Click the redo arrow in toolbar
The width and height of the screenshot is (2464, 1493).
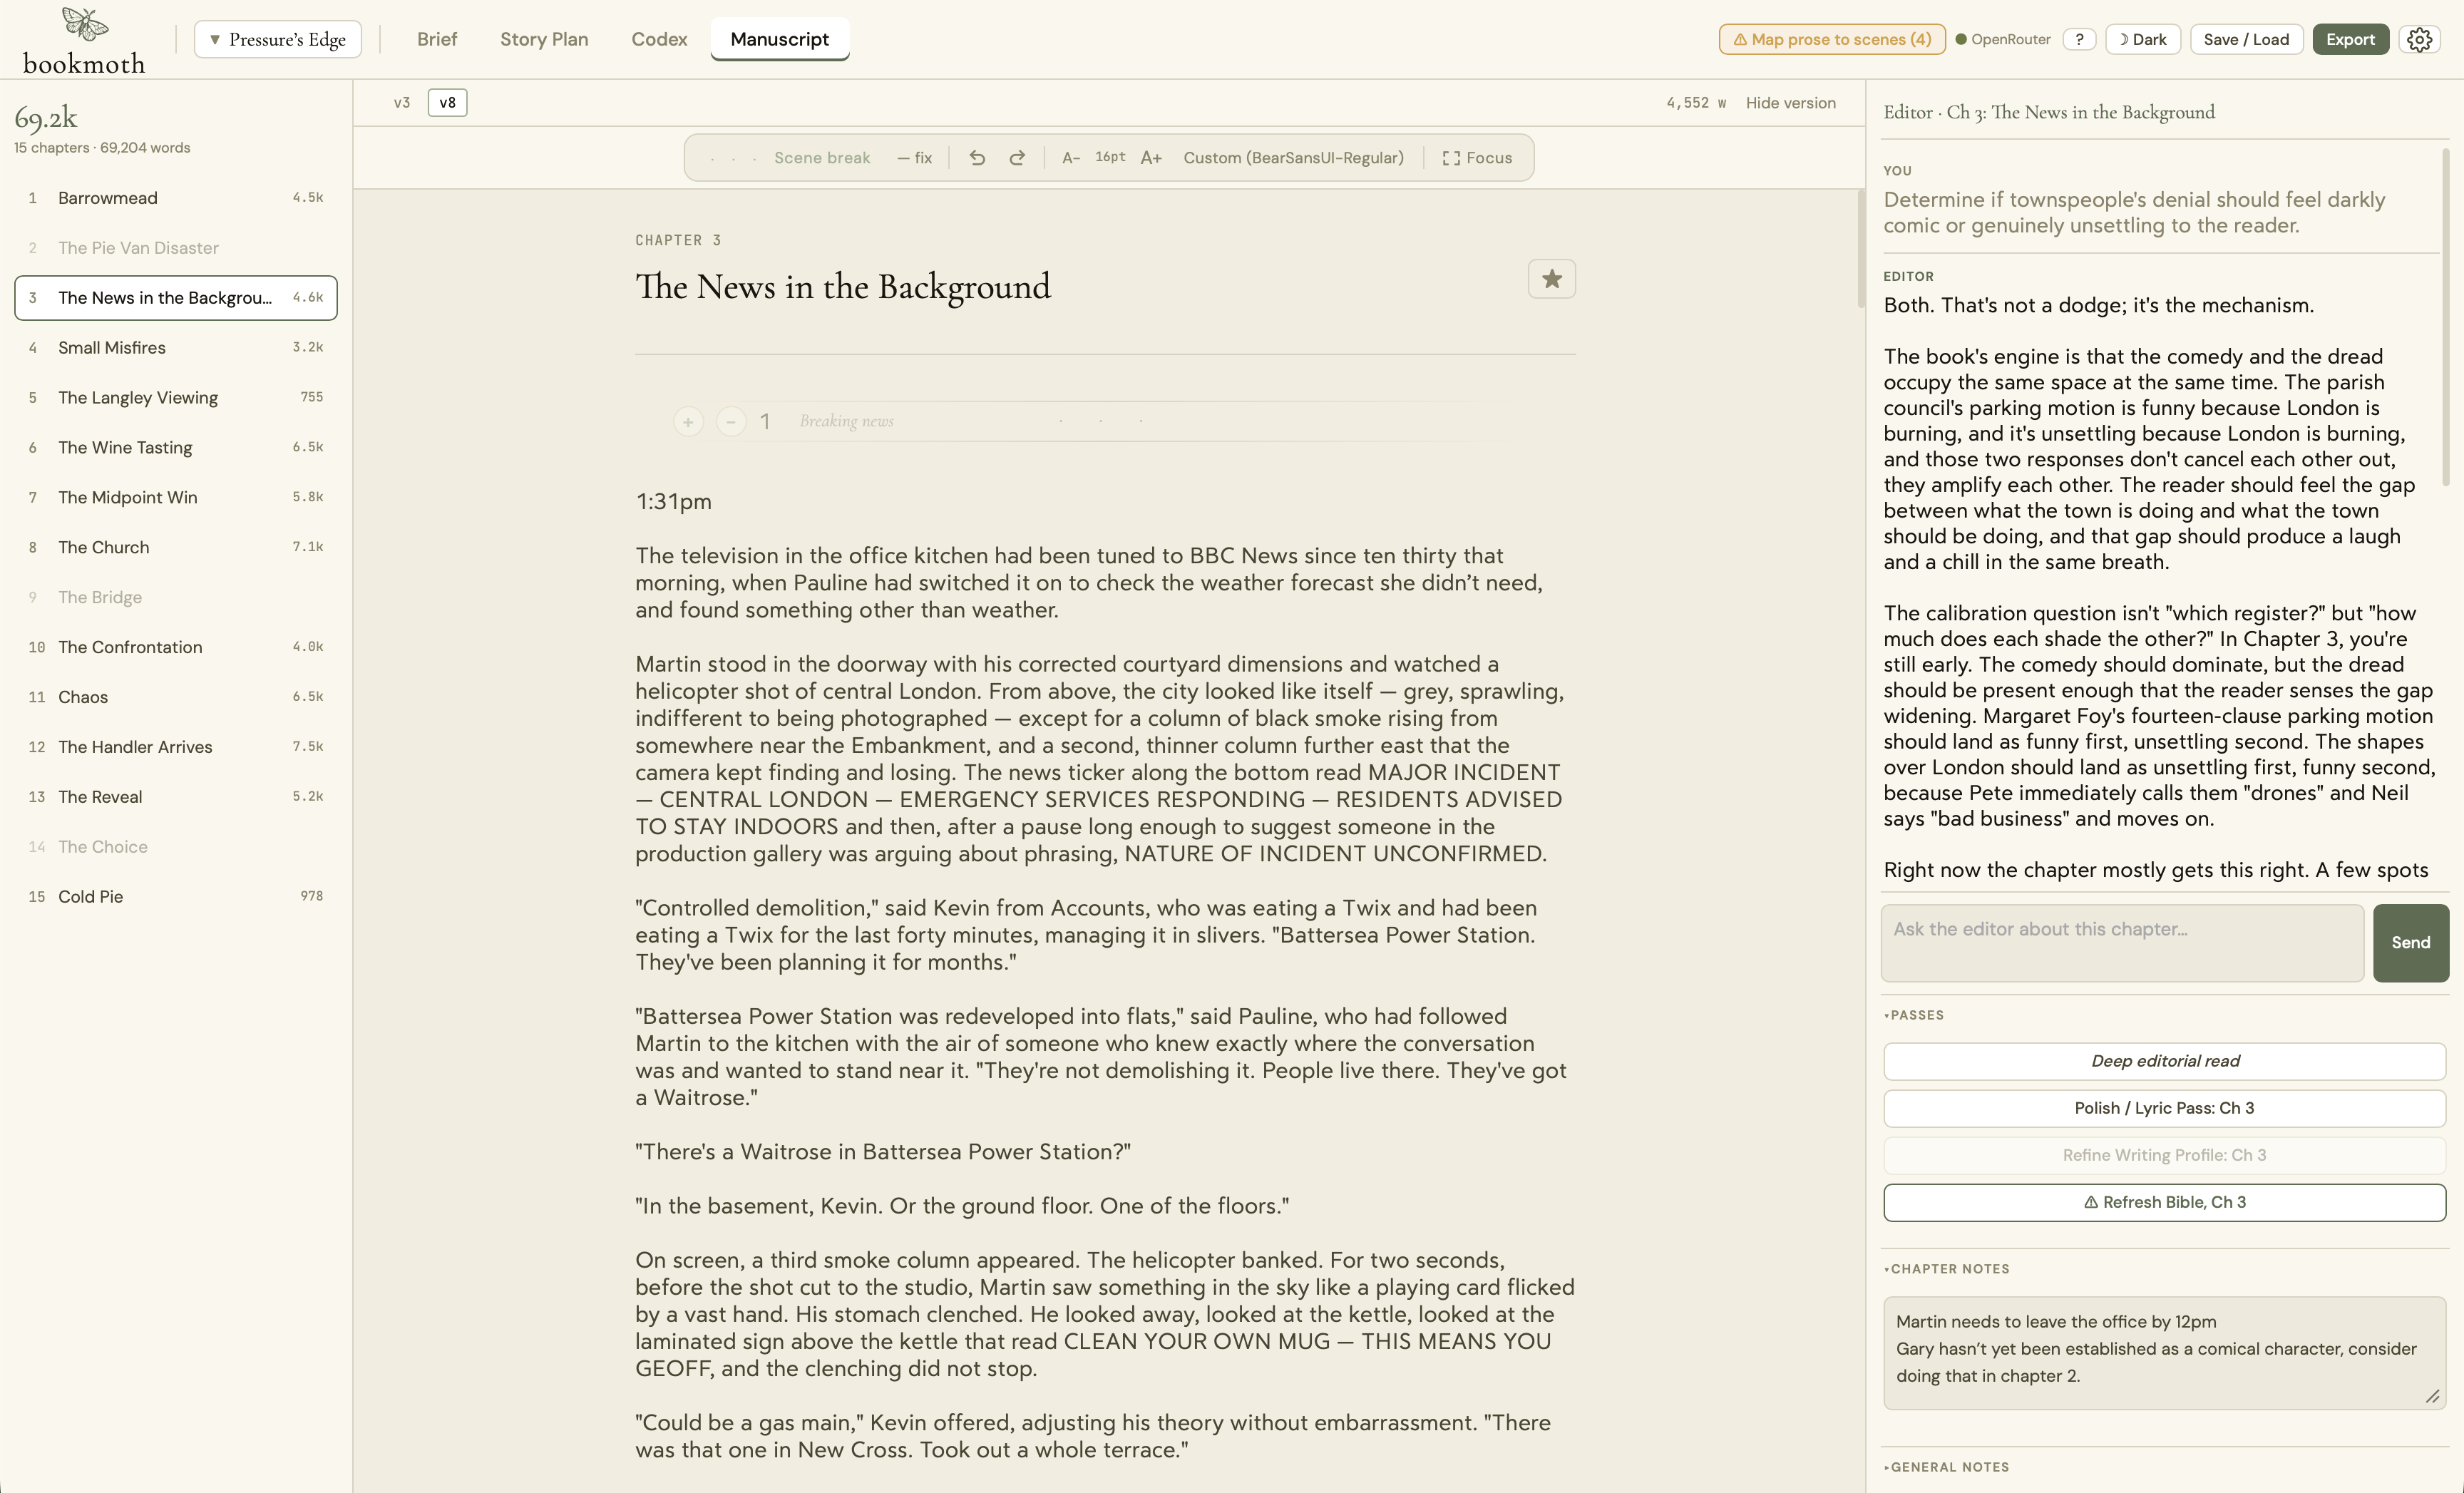(1017, 158)
